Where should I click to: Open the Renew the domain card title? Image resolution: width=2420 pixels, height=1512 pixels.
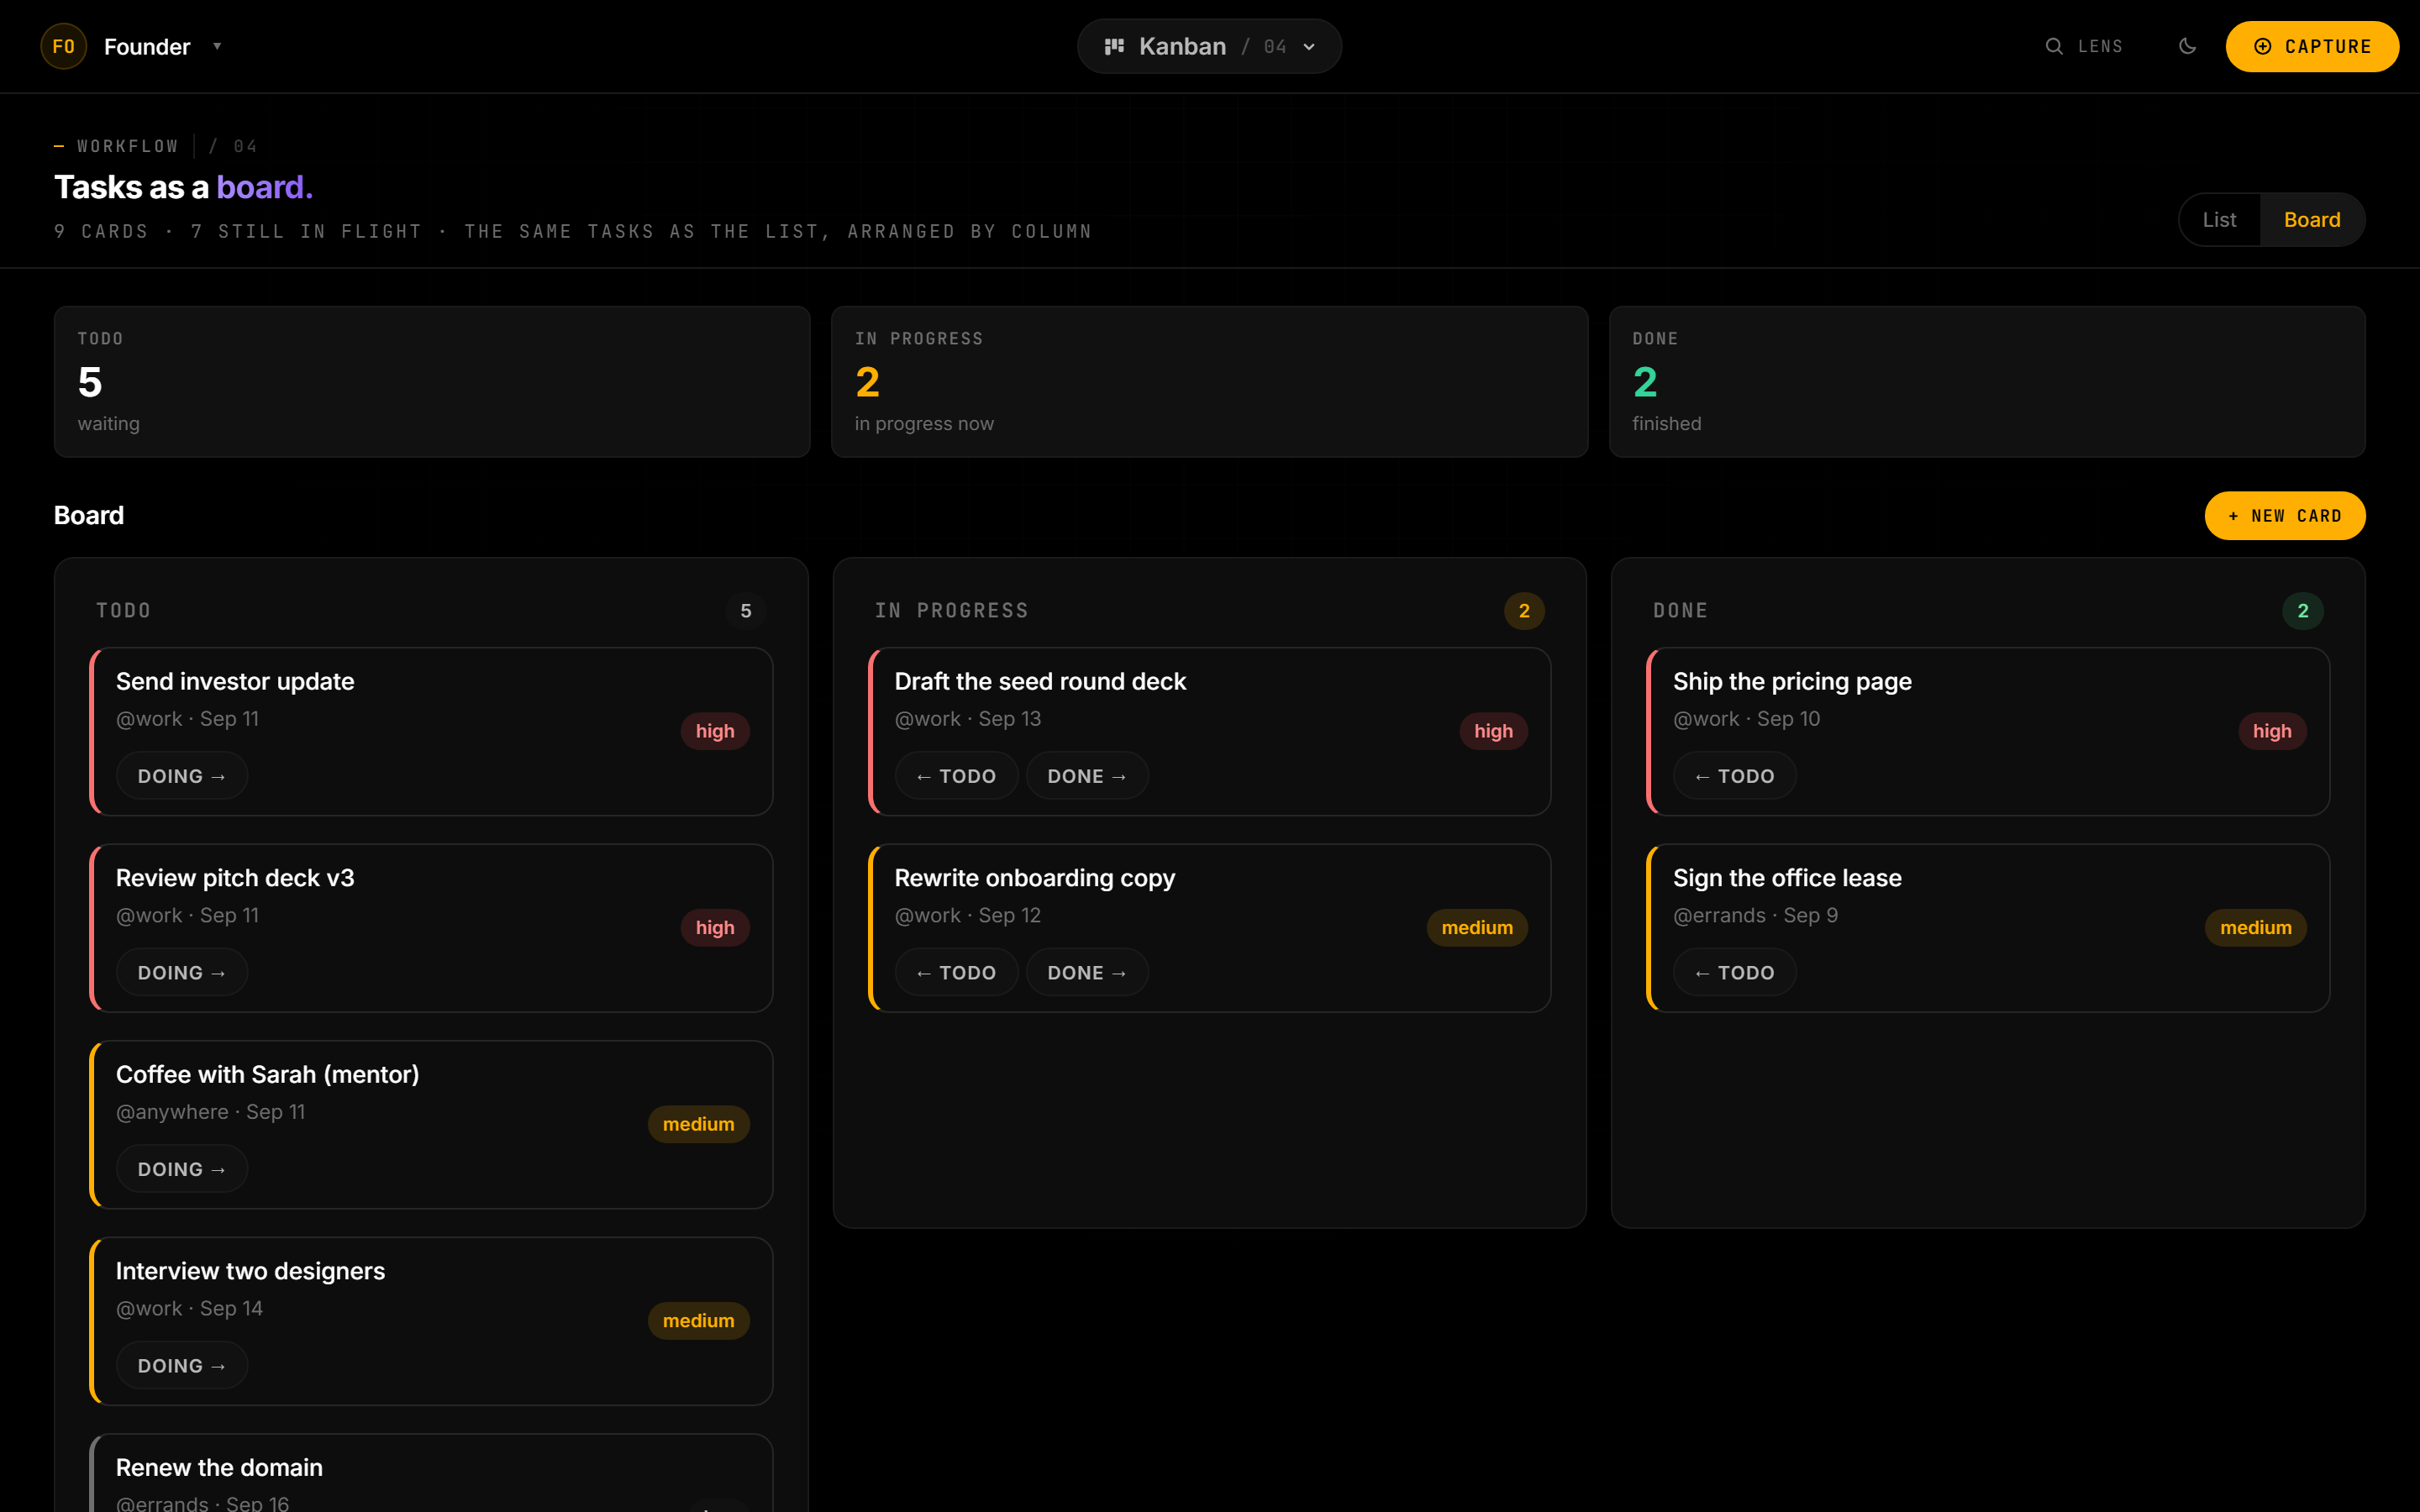click(219, 1467)
